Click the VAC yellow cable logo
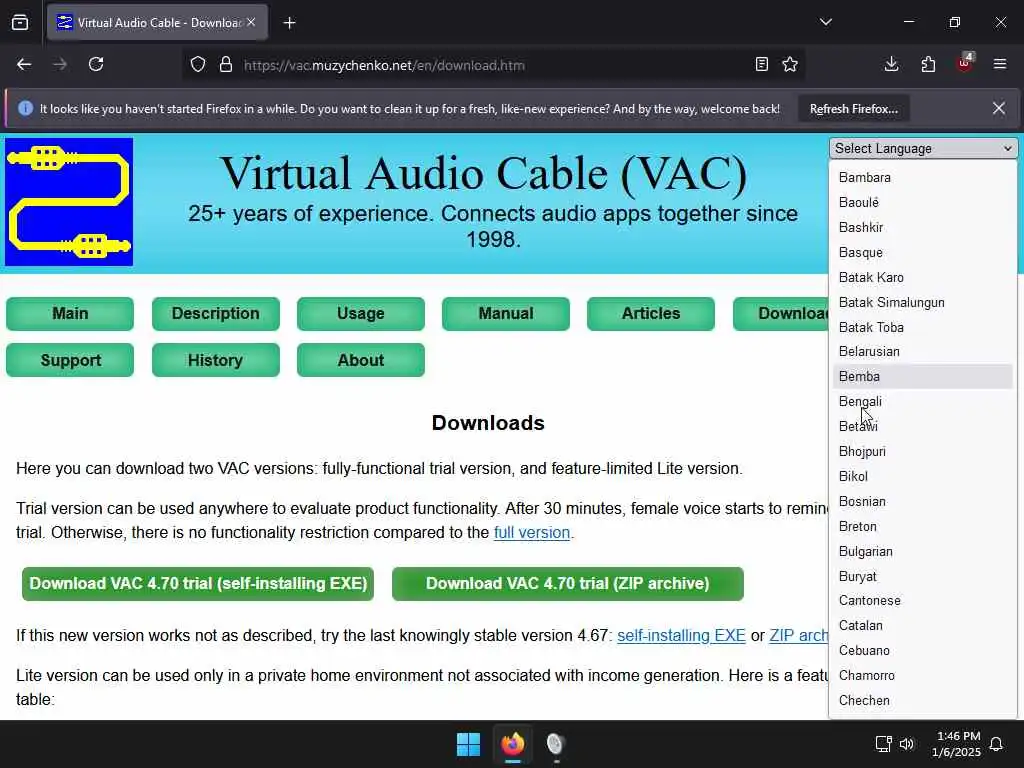1024x768 pixels. pyautogui.click(x=69, y=202)
